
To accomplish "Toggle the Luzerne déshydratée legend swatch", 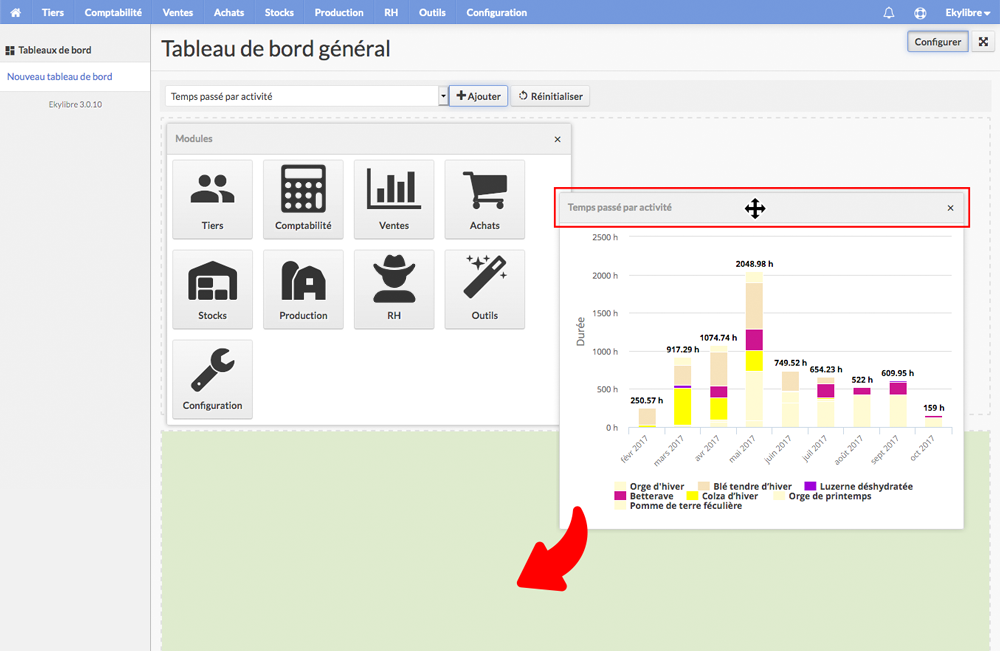I will (x=810, y=486).
